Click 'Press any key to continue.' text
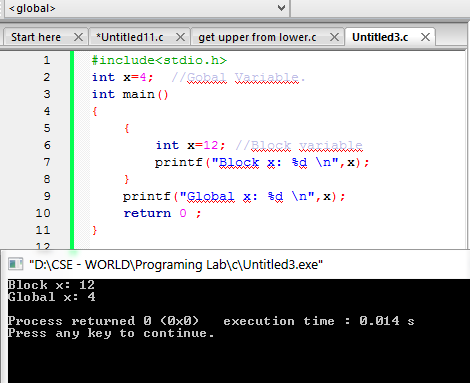The width and height of the screenshot is (470, 383). pos(111,333)
